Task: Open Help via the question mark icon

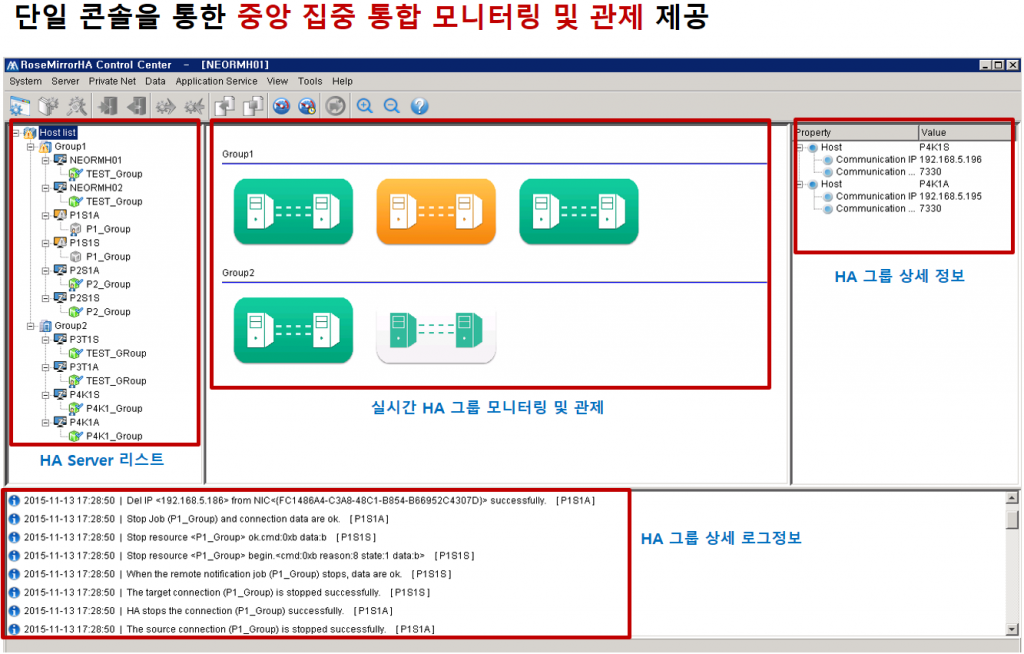Action: [419, 106]
